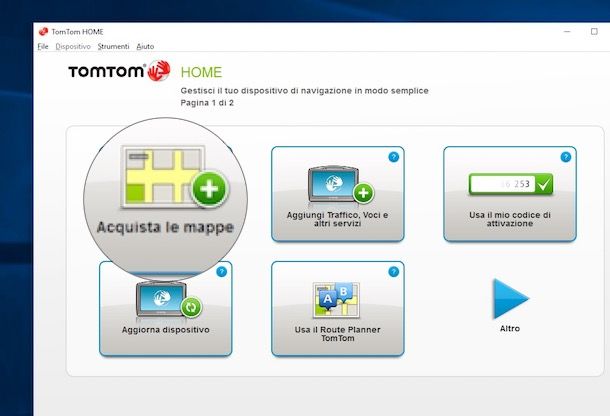Maximize the TomTom HOME window
610x416 pixels.
(594, 32)
